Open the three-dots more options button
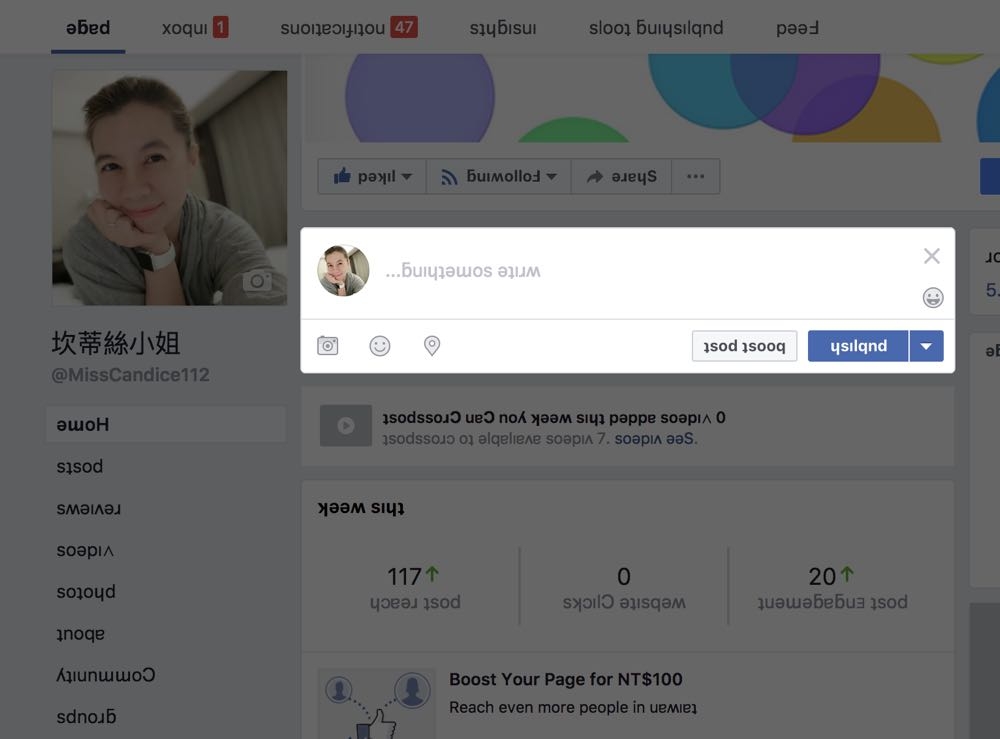 click(x=696, y=176)
